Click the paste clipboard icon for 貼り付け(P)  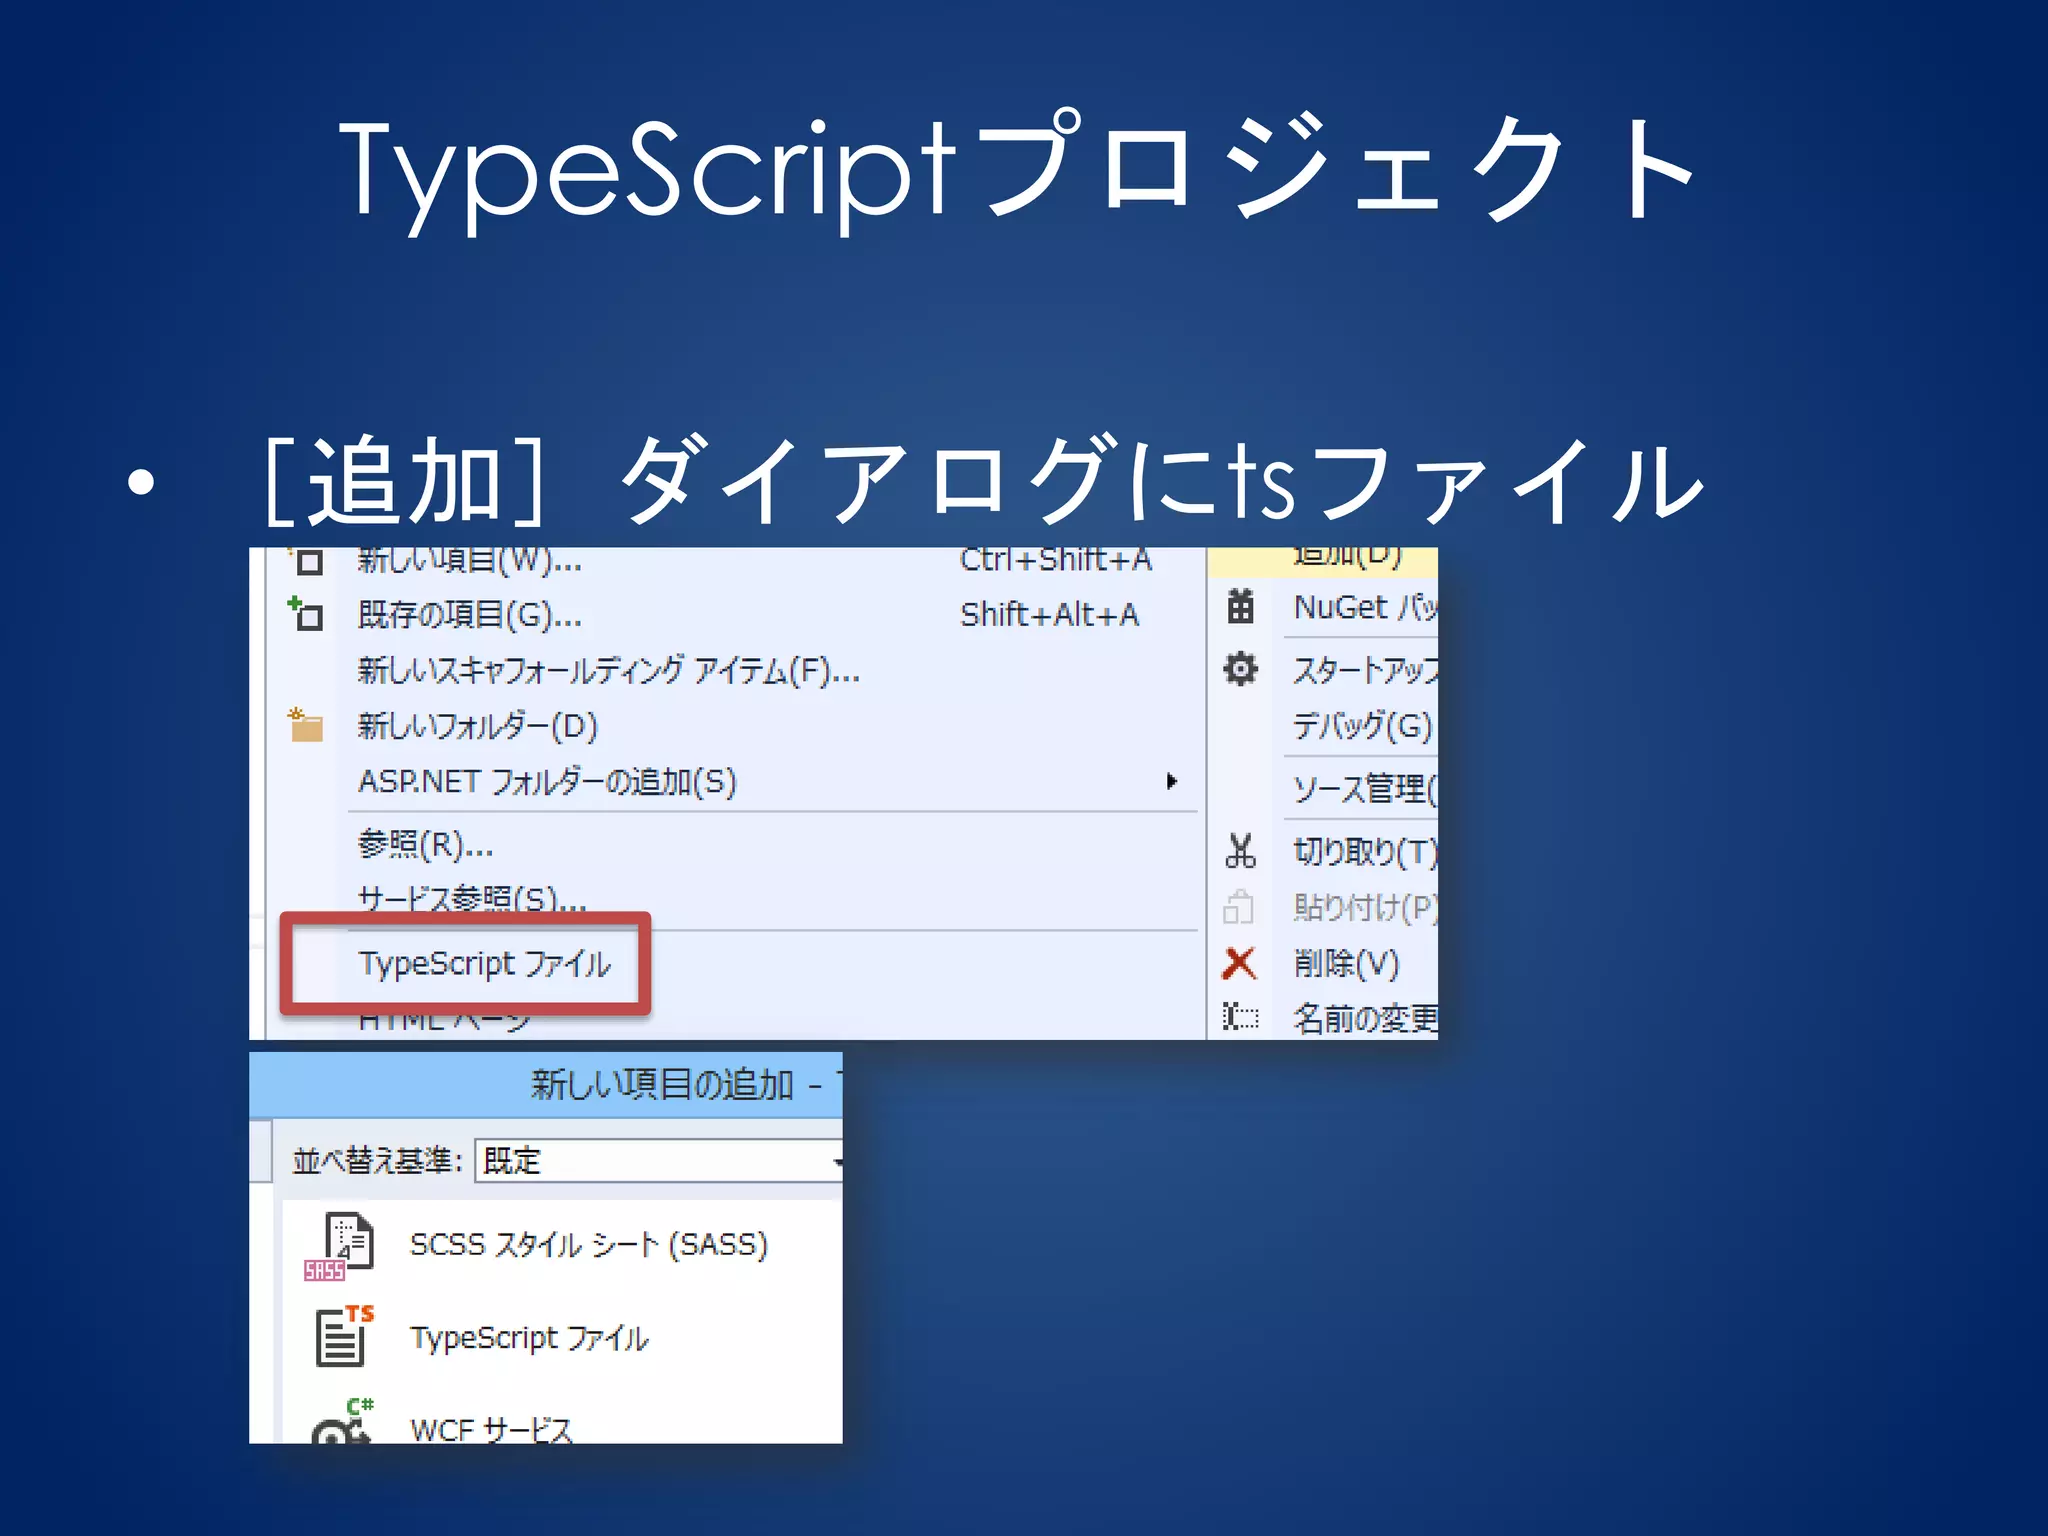click(1238, 907)
